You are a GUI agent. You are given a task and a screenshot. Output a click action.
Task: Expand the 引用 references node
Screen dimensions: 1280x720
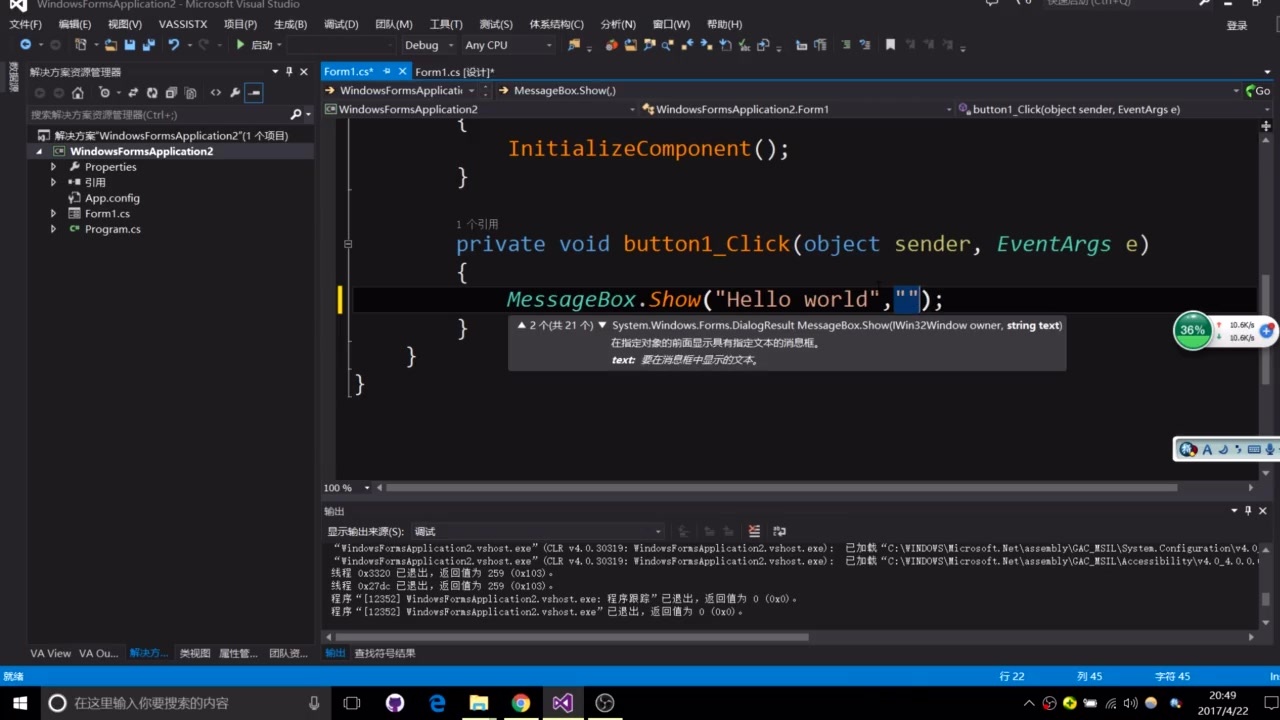(x=53, y=182)
